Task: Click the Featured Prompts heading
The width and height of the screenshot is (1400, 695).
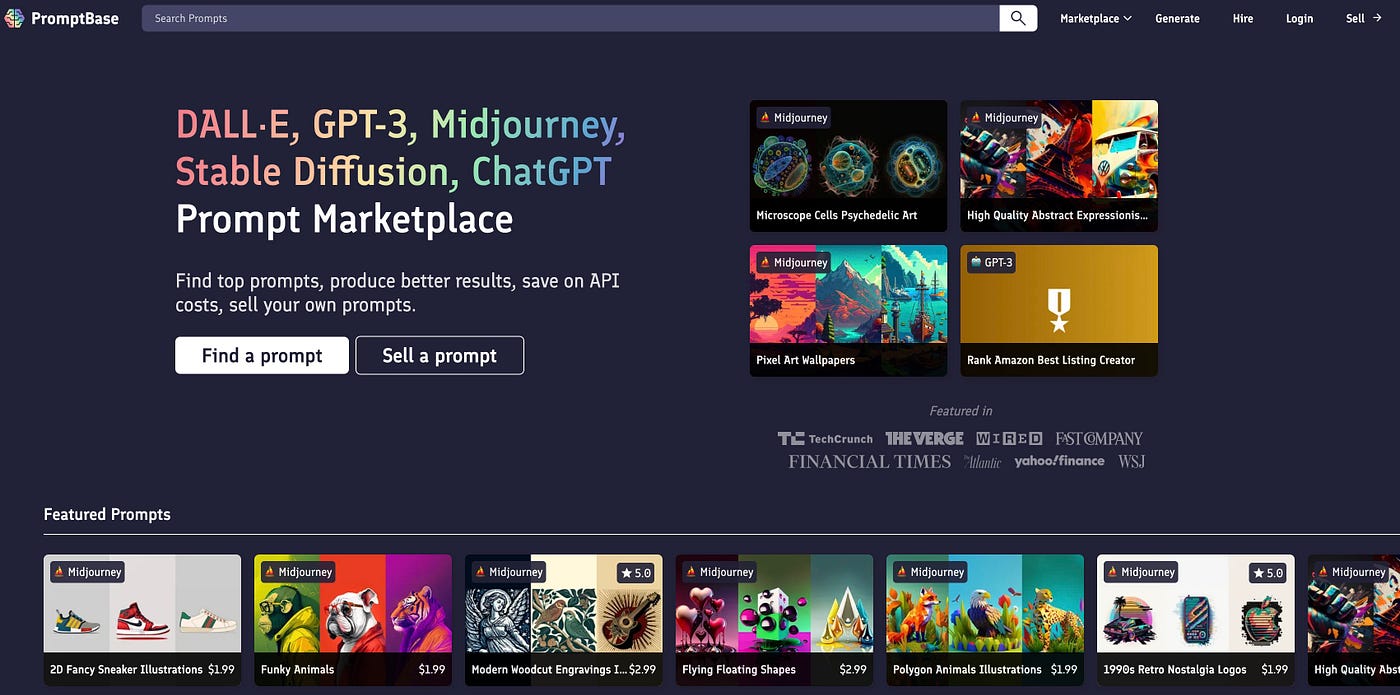Action: 107,514
